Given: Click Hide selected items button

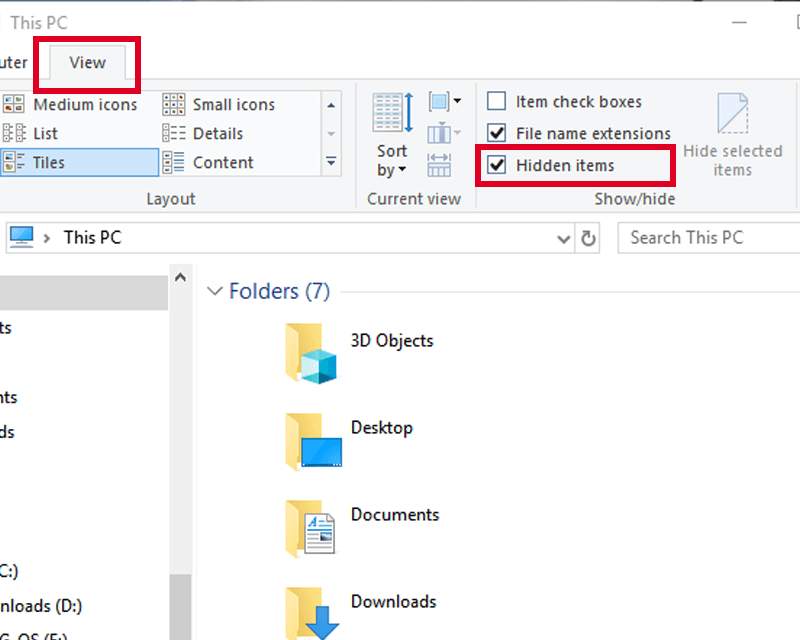Looking at the screenshot, I should click(732, 135).
